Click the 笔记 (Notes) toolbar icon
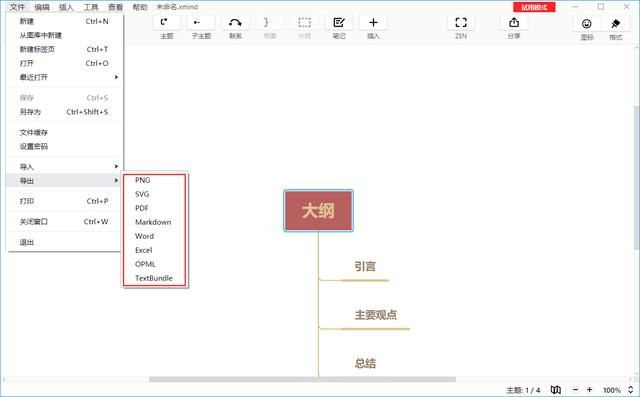Image resolution: width=640 pixels, height=397 pixels. pyautogui.click(x=339, y=23)
